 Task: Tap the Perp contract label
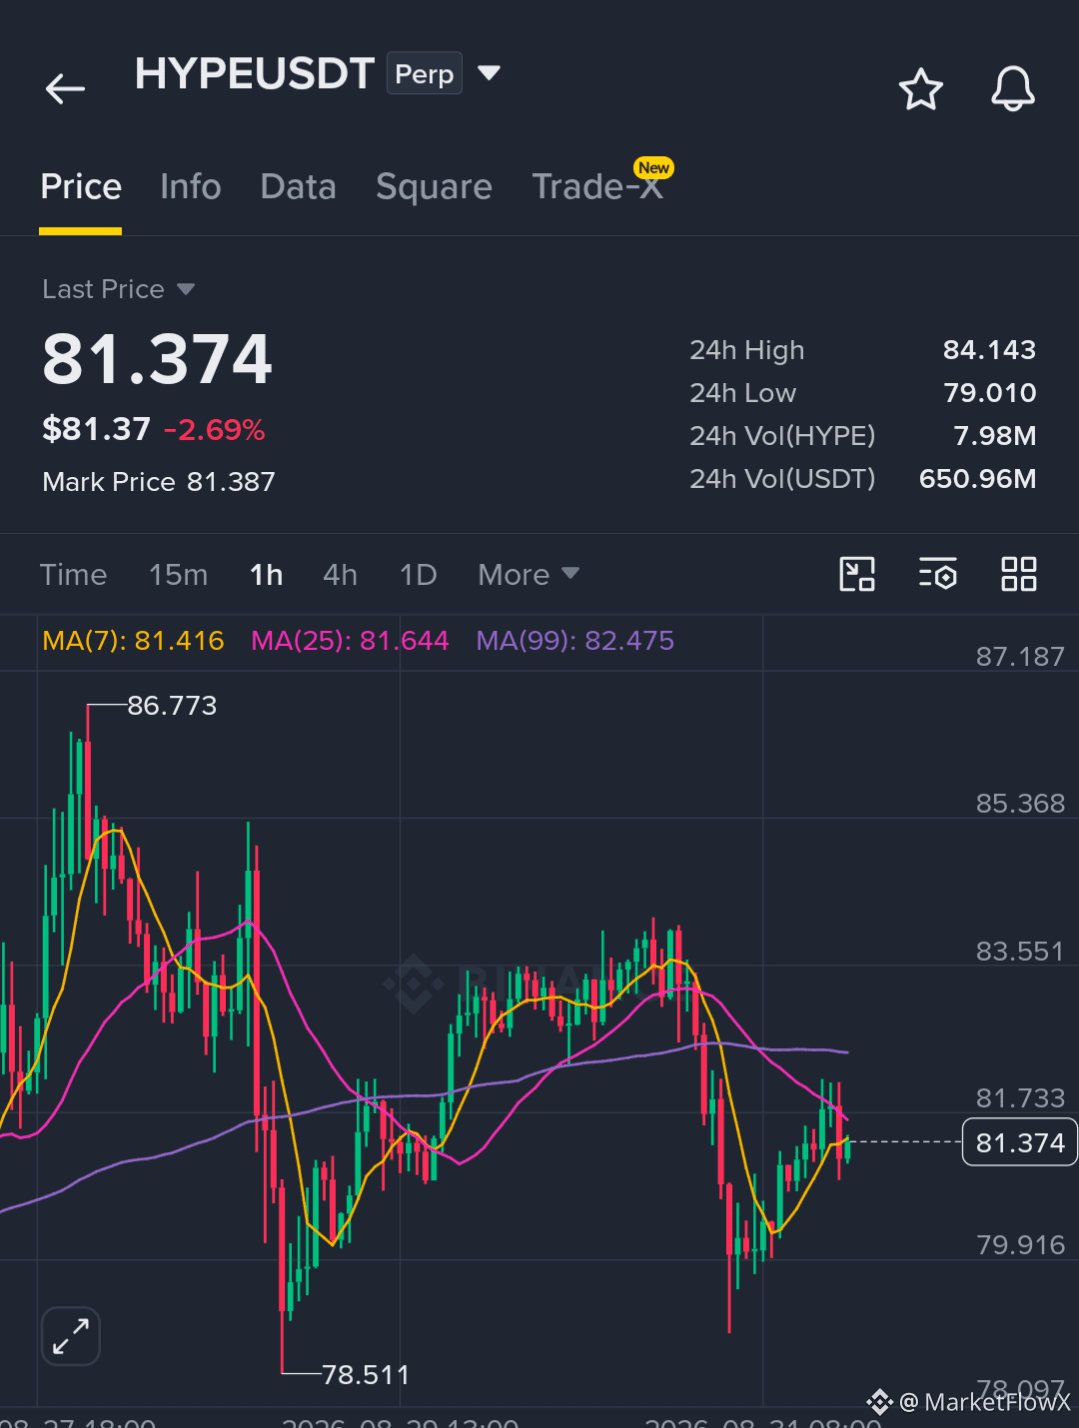click(x=424, y=73)
